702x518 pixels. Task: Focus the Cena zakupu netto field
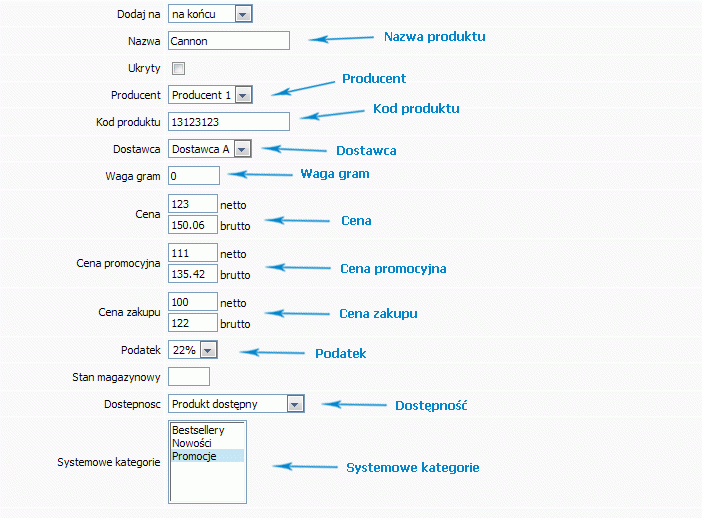[x=193, y=302]
